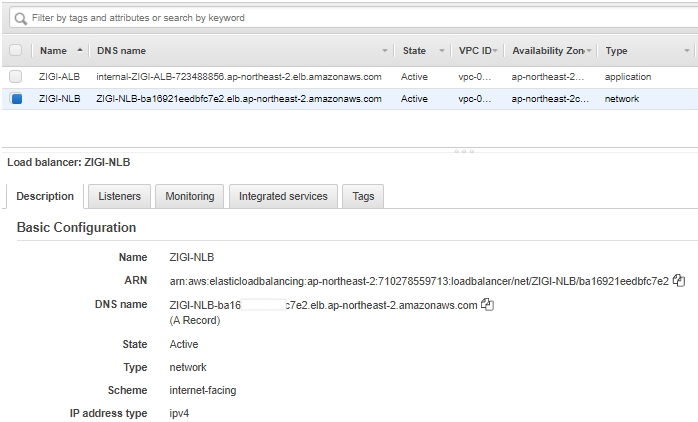This screenshot has width=698, height=422.
Task: Open the VPC ID column dropdown arrow
Action: tap(495, 51)
